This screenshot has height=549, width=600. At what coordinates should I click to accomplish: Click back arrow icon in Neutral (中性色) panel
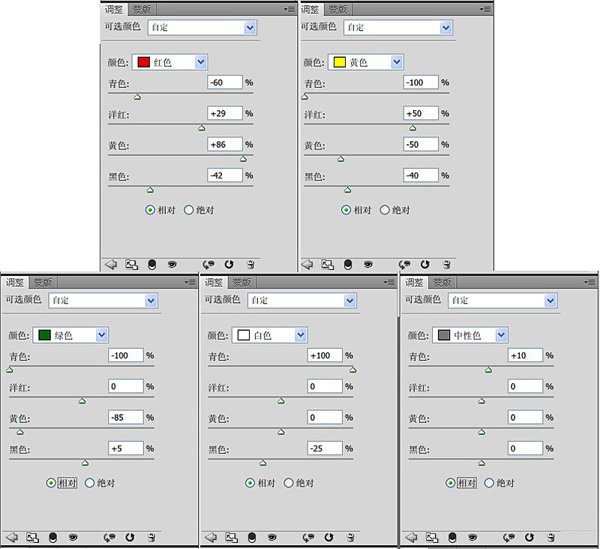click(x=412, y=538)
